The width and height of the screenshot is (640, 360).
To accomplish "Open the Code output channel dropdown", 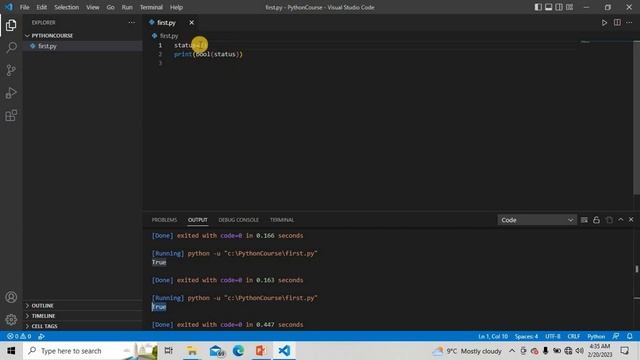I will coord(537,220).
